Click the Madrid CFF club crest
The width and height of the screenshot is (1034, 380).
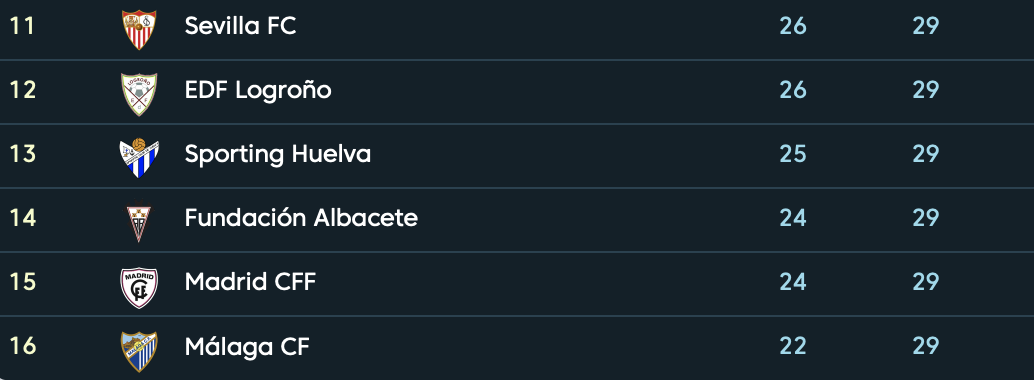coord(138,287)
